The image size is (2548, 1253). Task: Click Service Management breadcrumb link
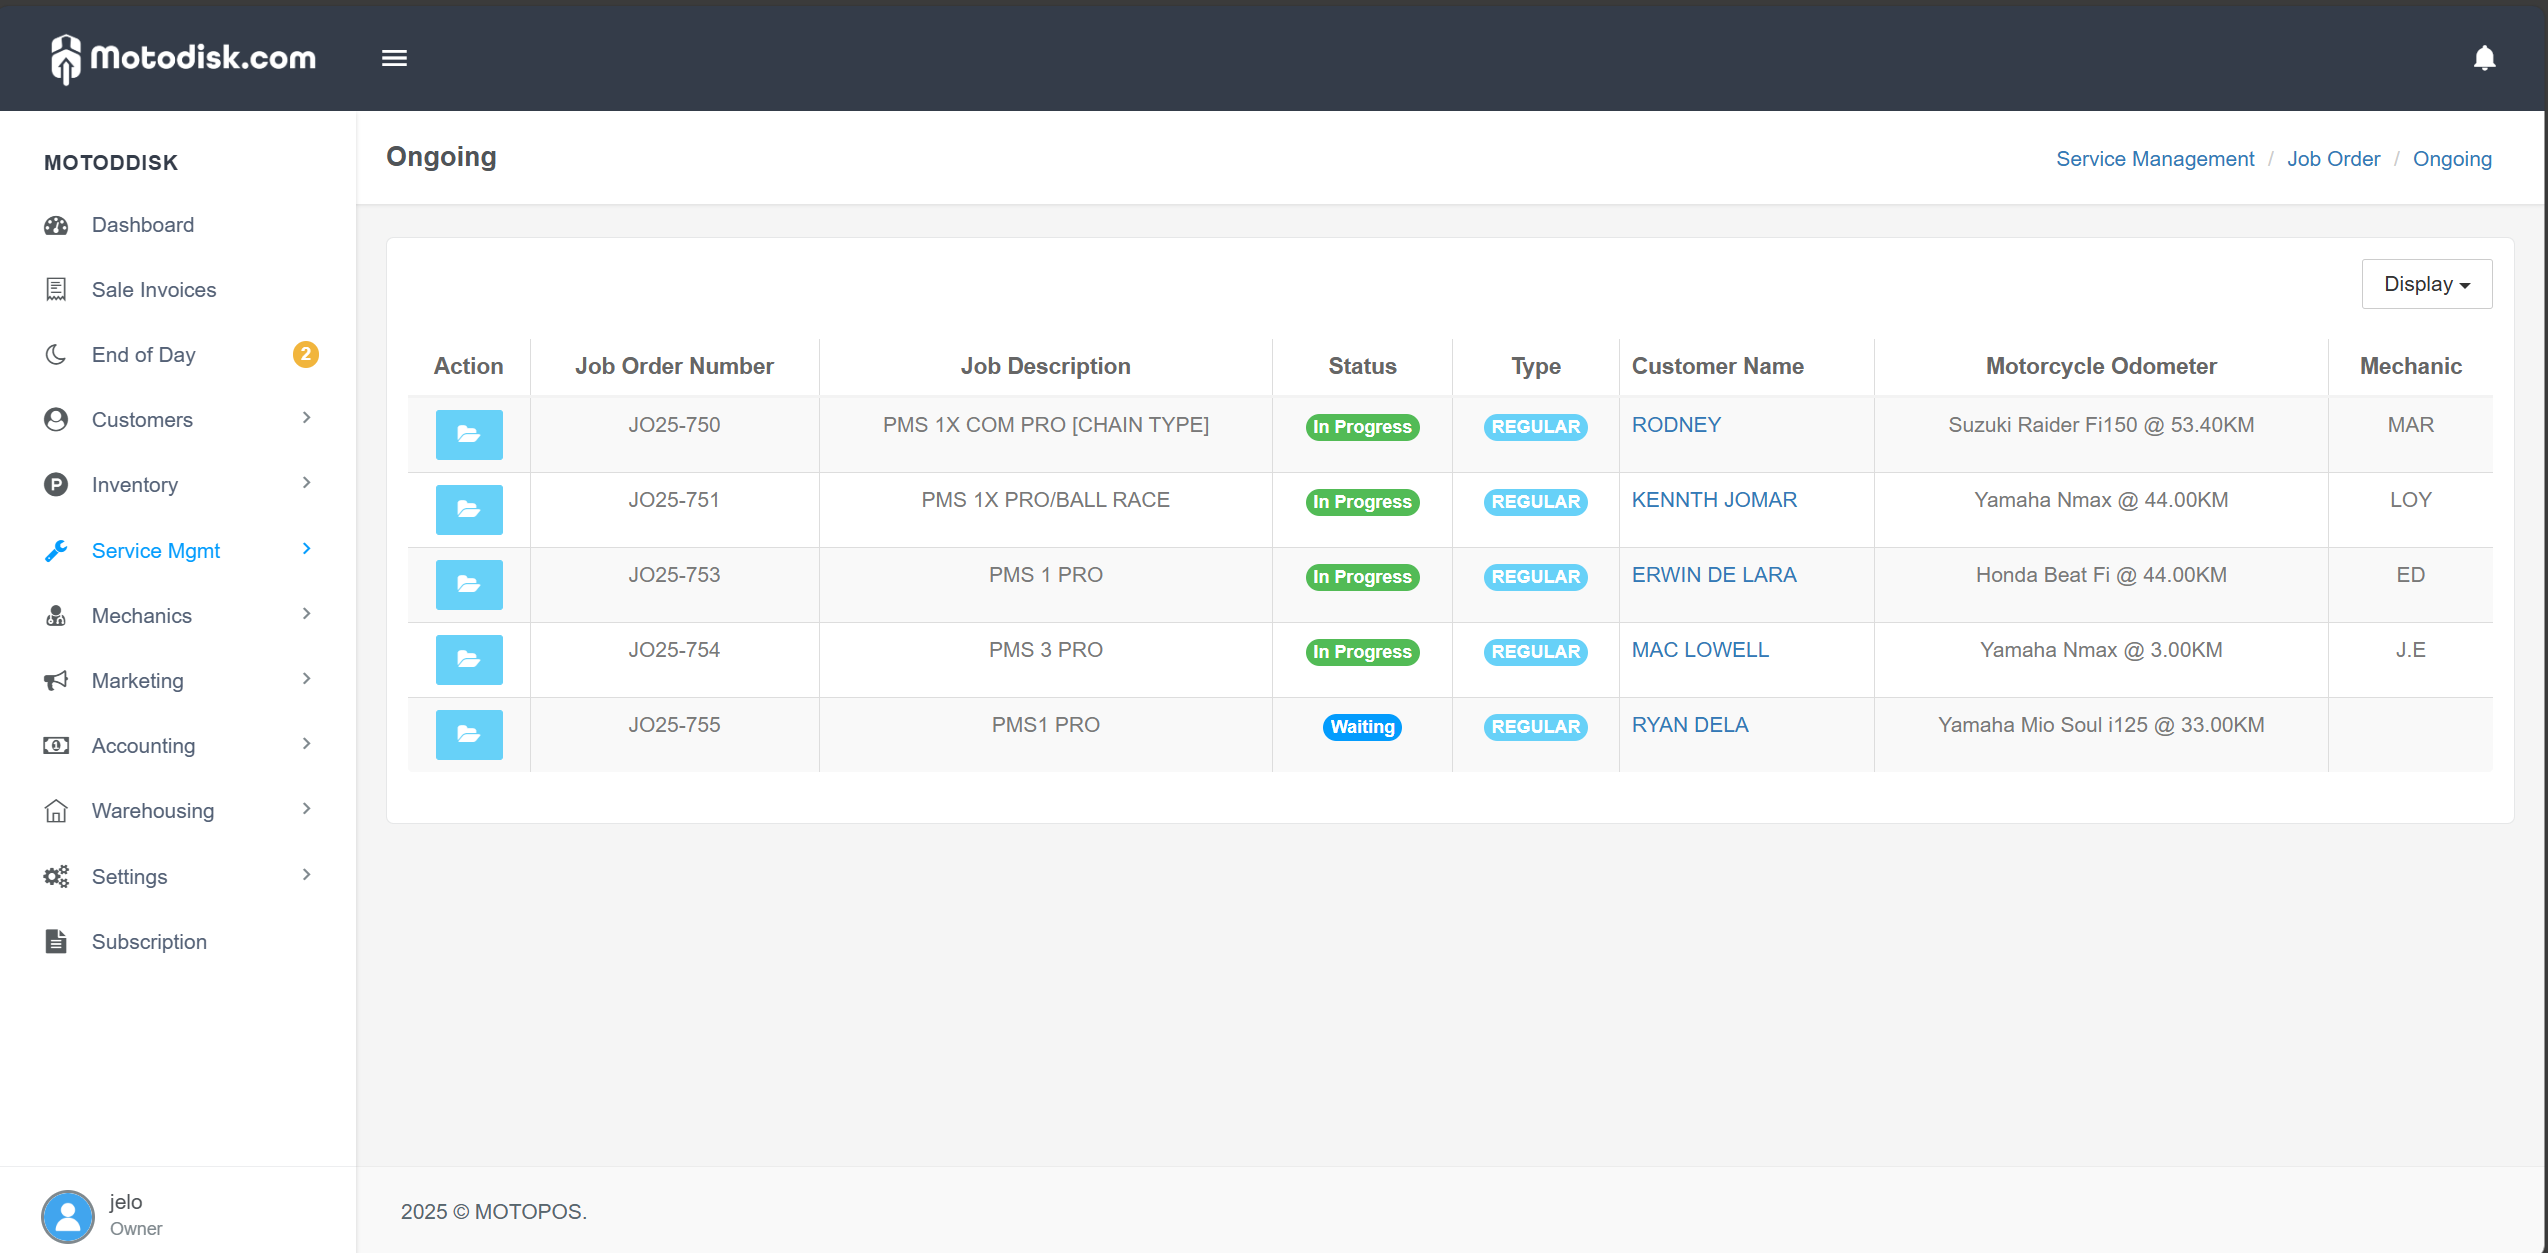pos(2154,159)
